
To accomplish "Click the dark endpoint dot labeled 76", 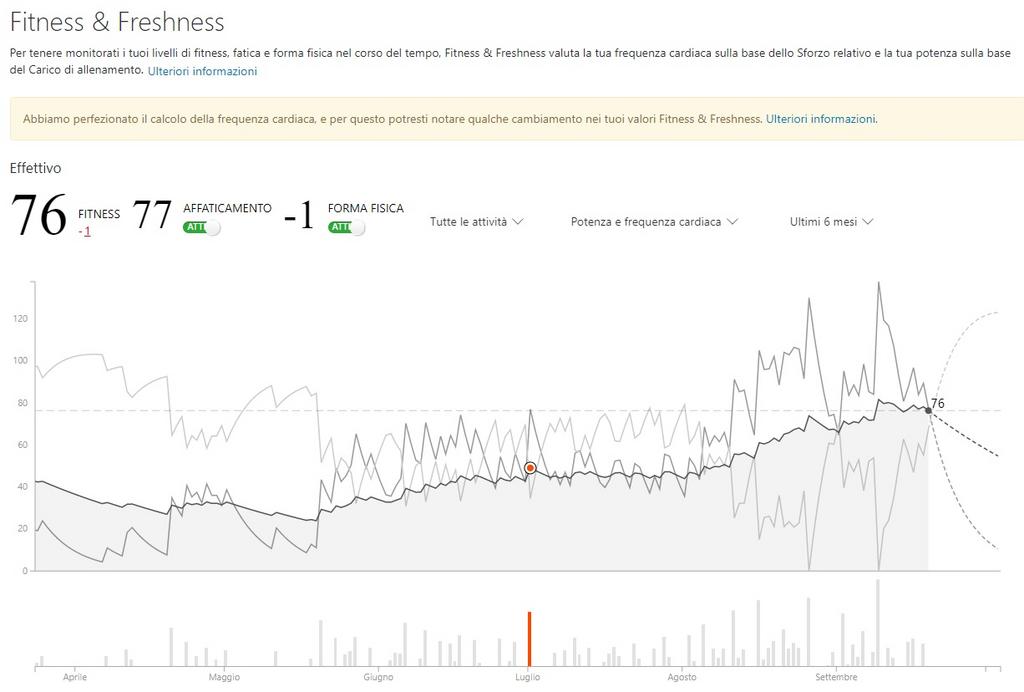I will coord(928,410).
